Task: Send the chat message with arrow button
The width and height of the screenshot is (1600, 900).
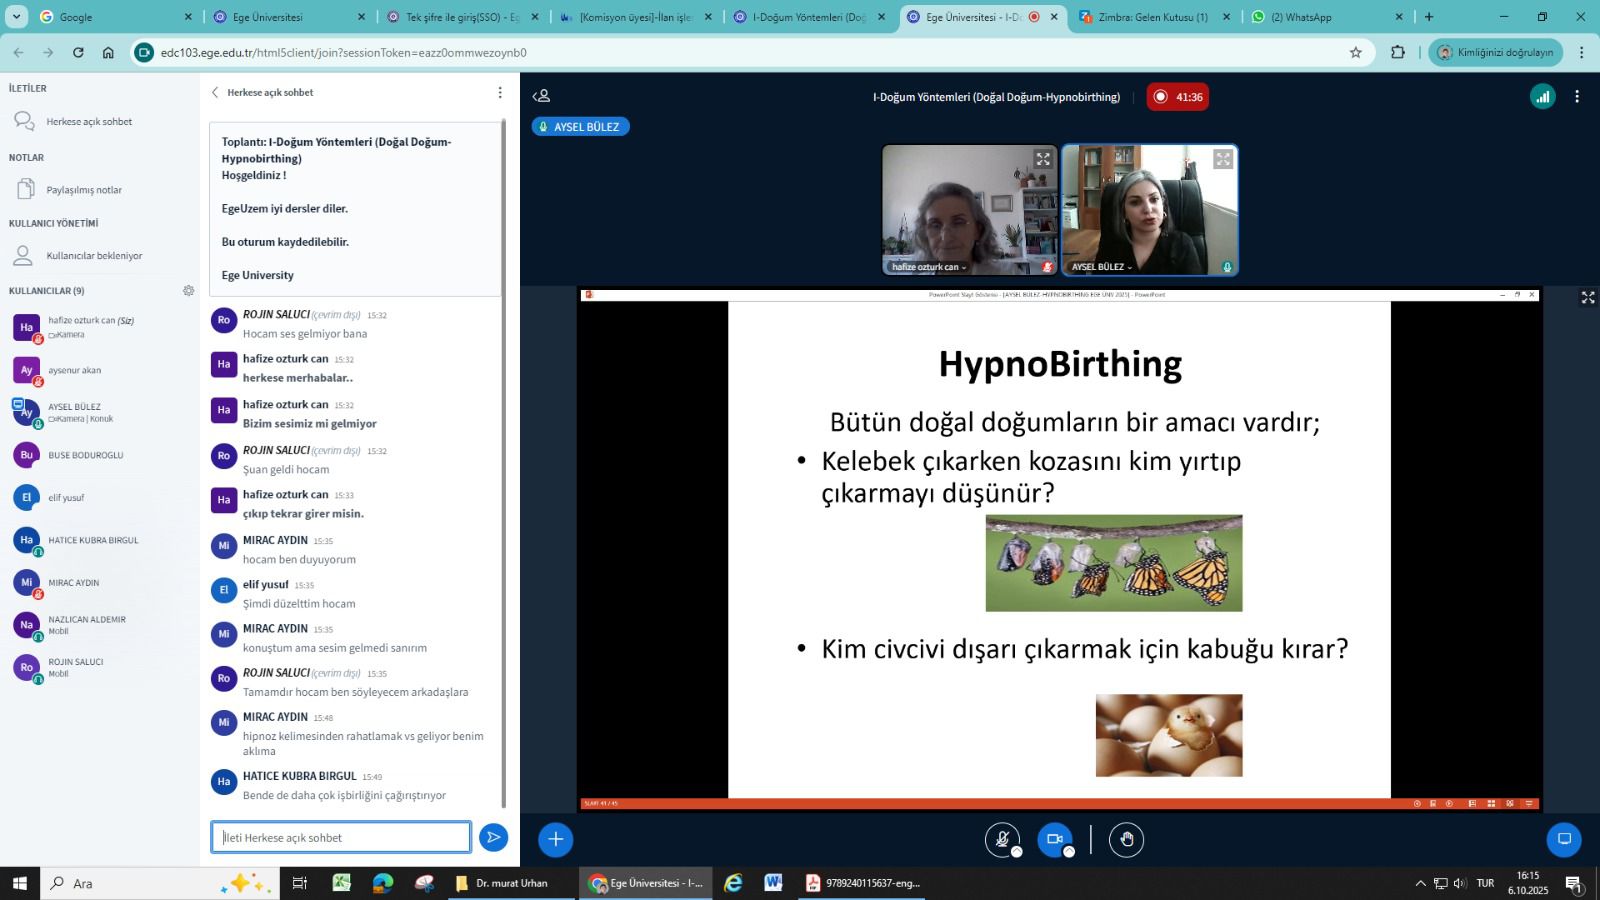Action: click(x=493, y=838)
